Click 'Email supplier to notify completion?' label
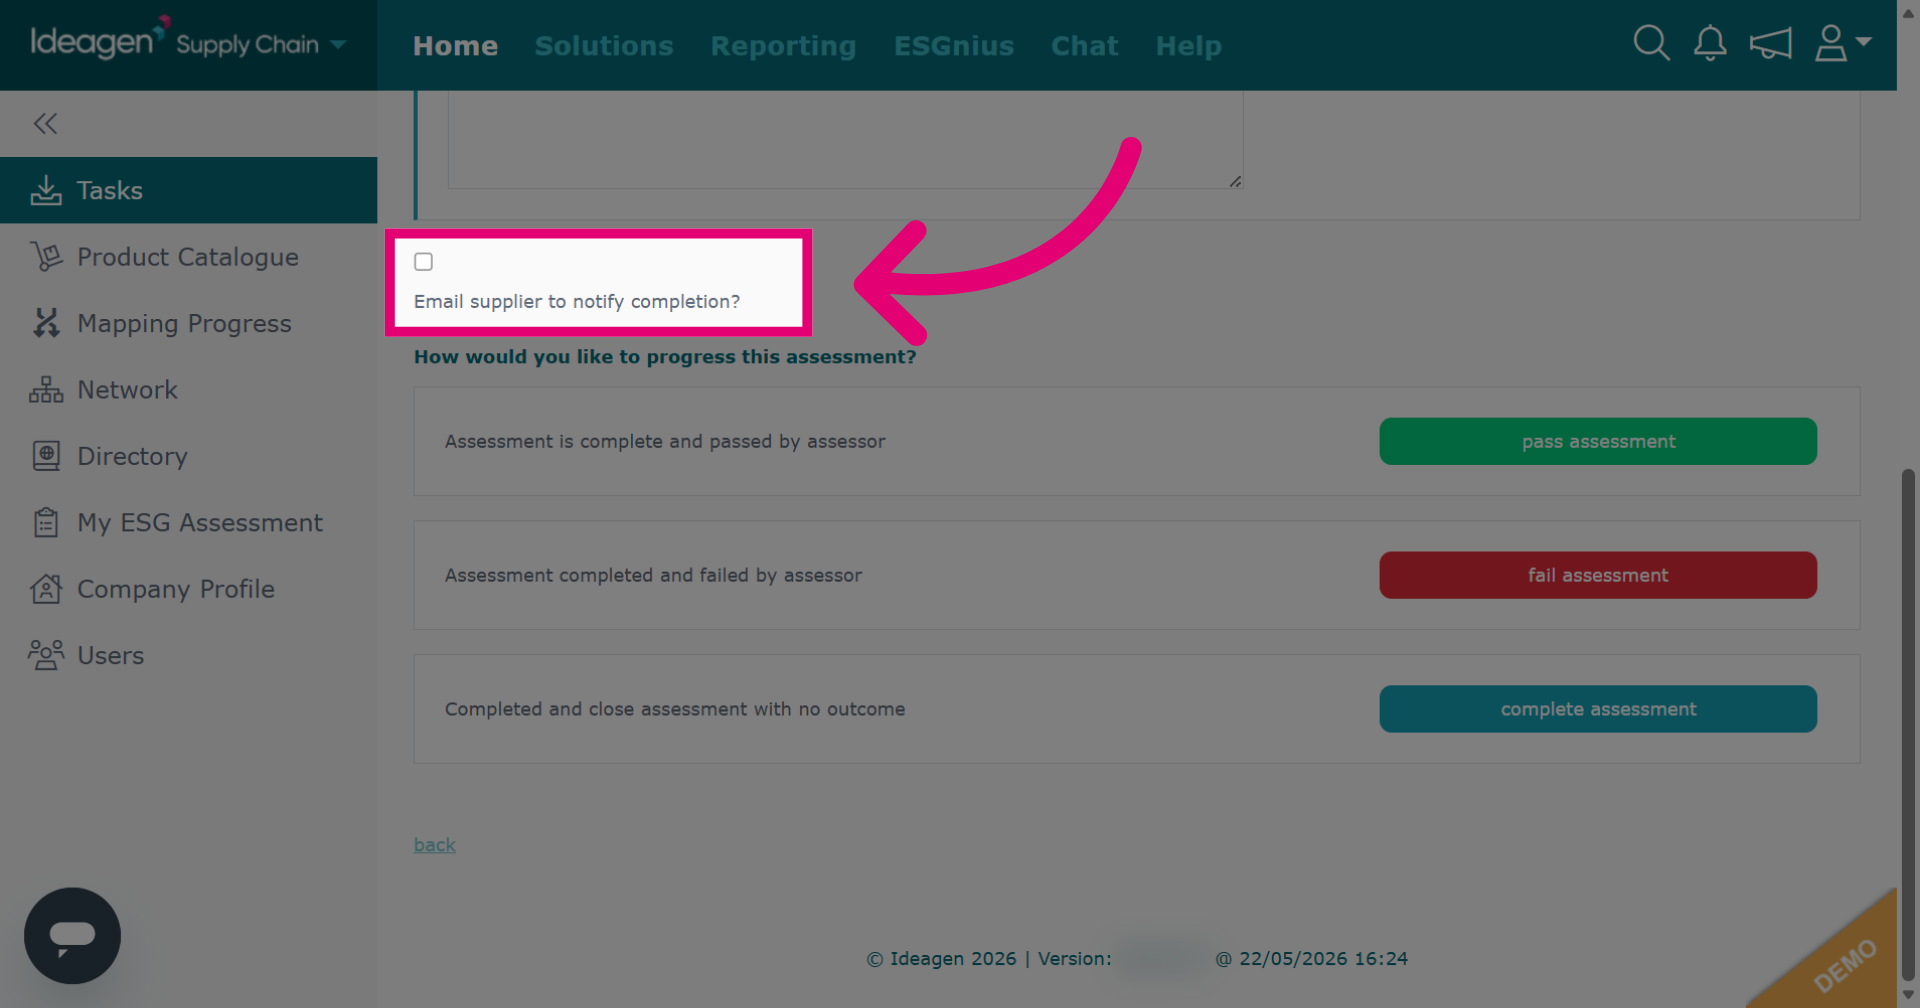1920x1008 pixels. point(577,301)
